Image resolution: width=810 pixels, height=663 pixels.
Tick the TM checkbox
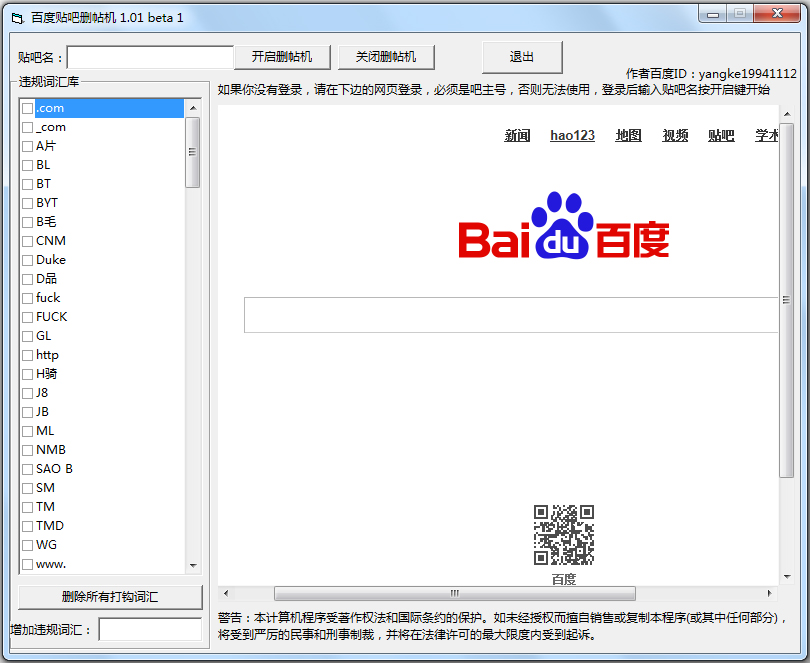click(x=27, y=507)
